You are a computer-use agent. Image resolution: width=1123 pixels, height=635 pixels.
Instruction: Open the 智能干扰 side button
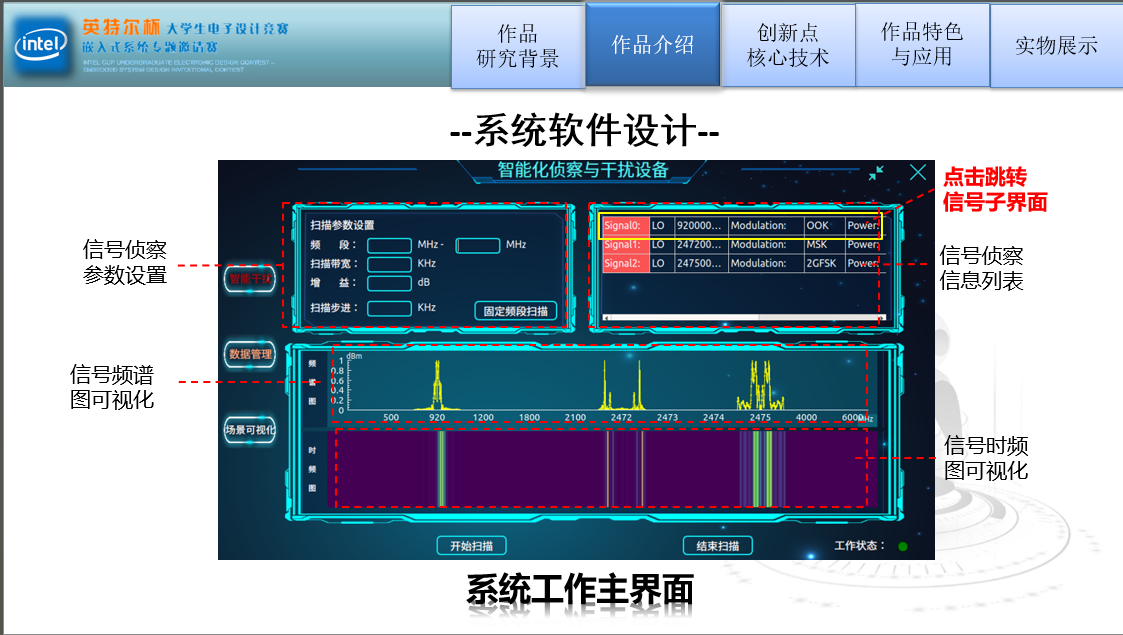(250, 278)
